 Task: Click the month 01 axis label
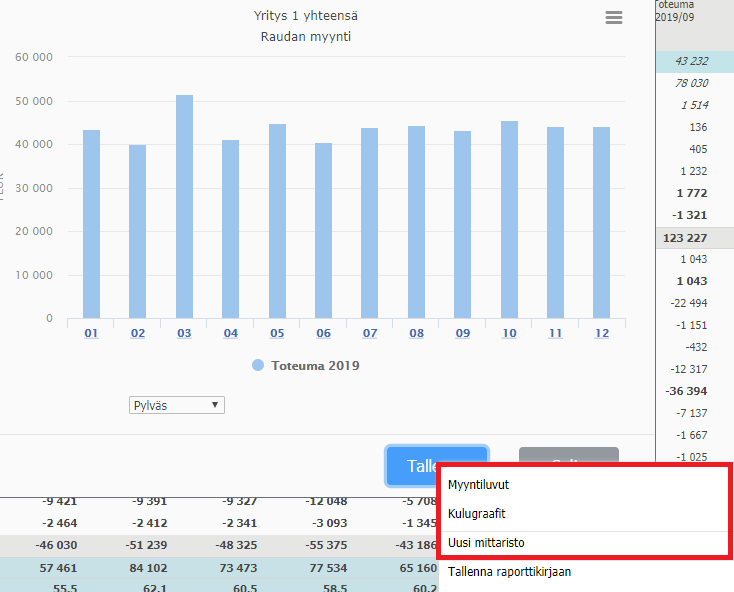coord(91,333)
